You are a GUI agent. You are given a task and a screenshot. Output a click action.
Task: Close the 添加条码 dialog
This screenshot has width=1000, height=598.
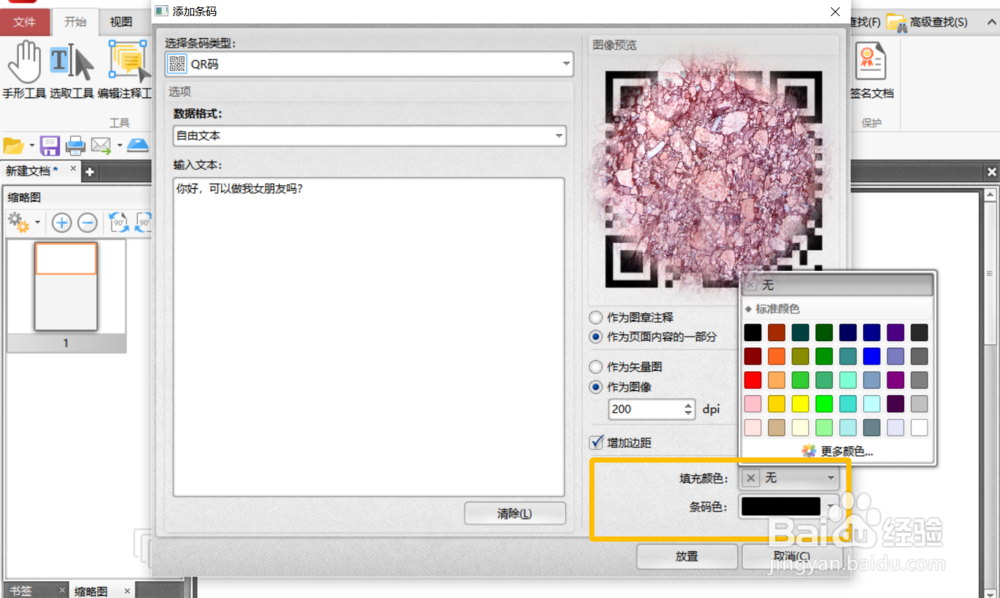[835, 11]
